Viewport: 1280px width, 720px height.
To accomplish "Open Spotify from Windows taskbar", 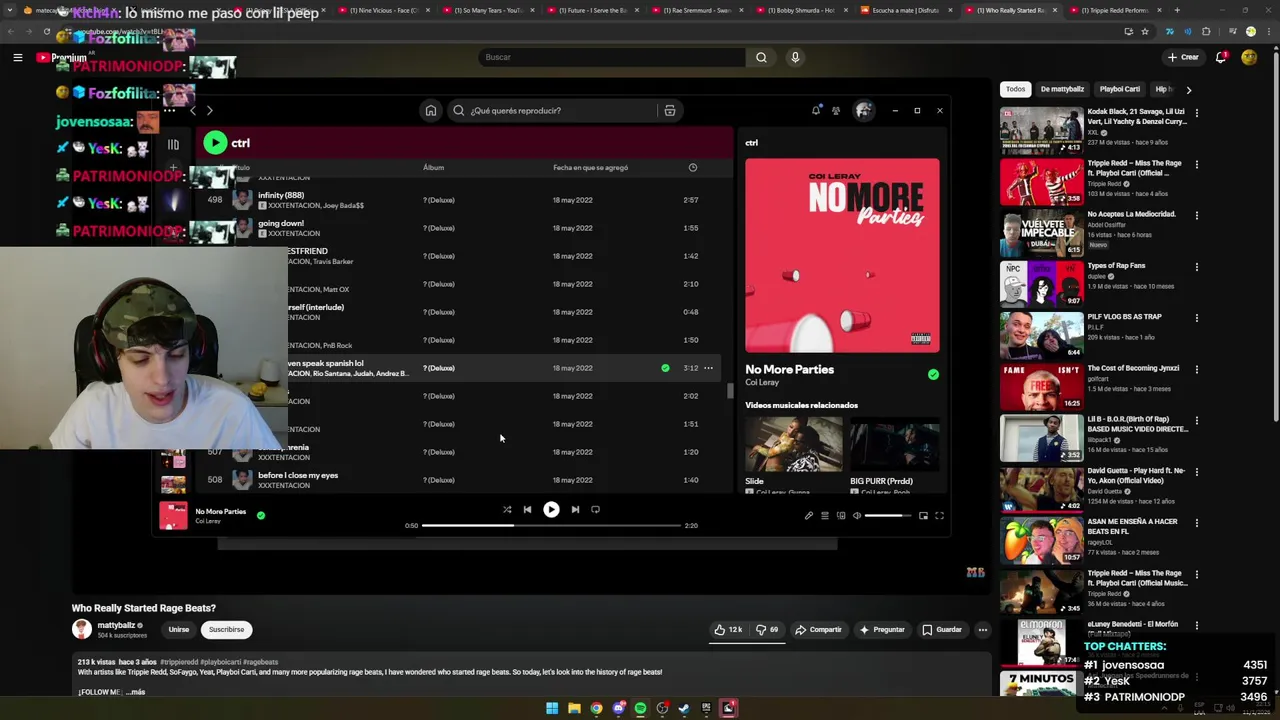I will coord(640,708).
